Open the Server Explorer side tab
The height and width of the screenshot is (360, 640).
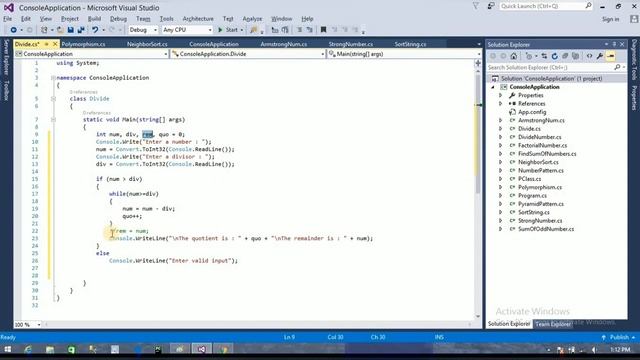pos(6,57)
